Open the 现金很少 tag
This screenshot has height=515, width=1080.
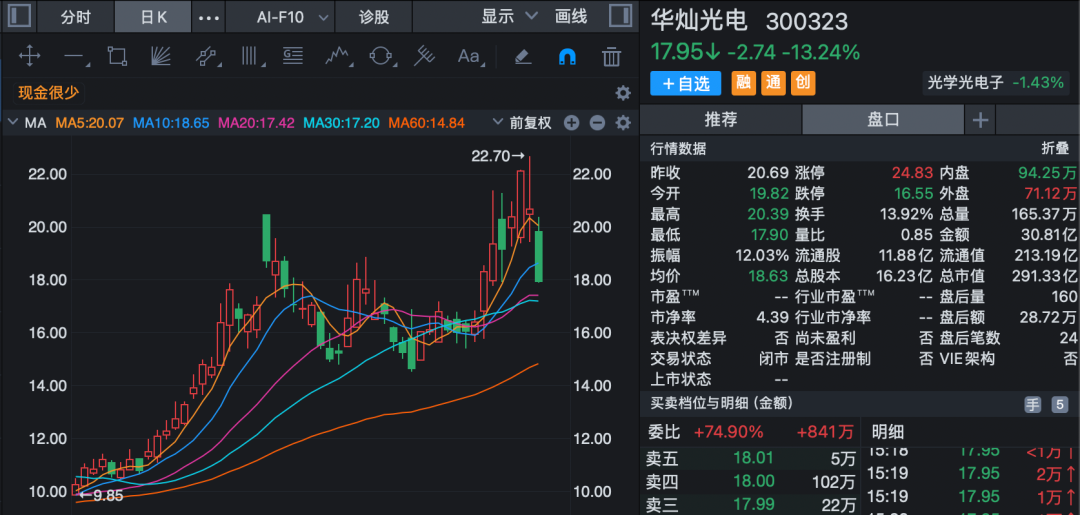[48, 93]
